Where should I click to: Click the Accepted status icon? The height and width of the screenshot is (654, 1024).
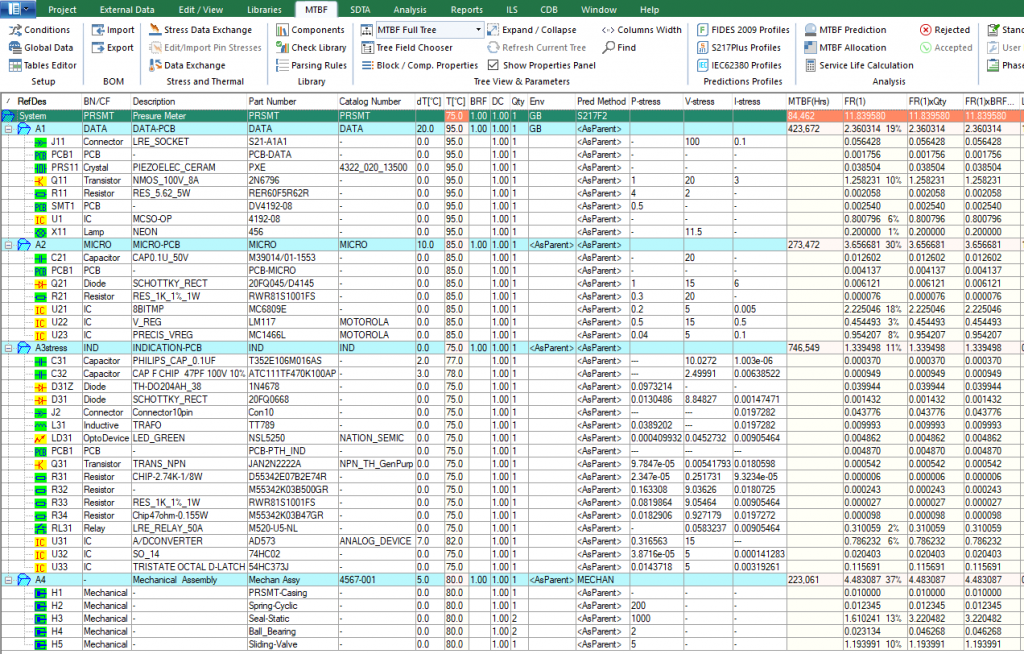(925, 48)
